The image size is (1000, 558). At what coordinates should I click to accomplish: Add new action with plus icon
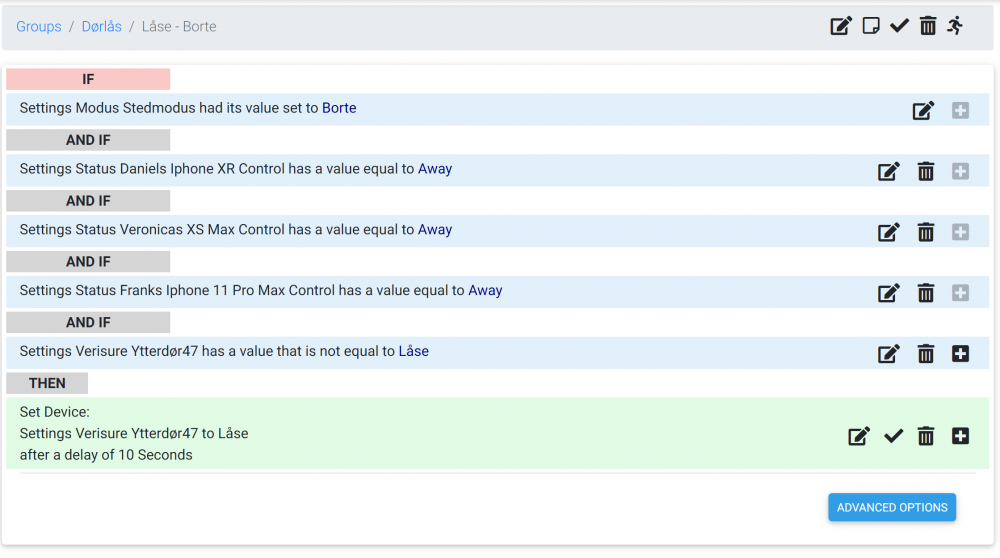click(960, 436)
